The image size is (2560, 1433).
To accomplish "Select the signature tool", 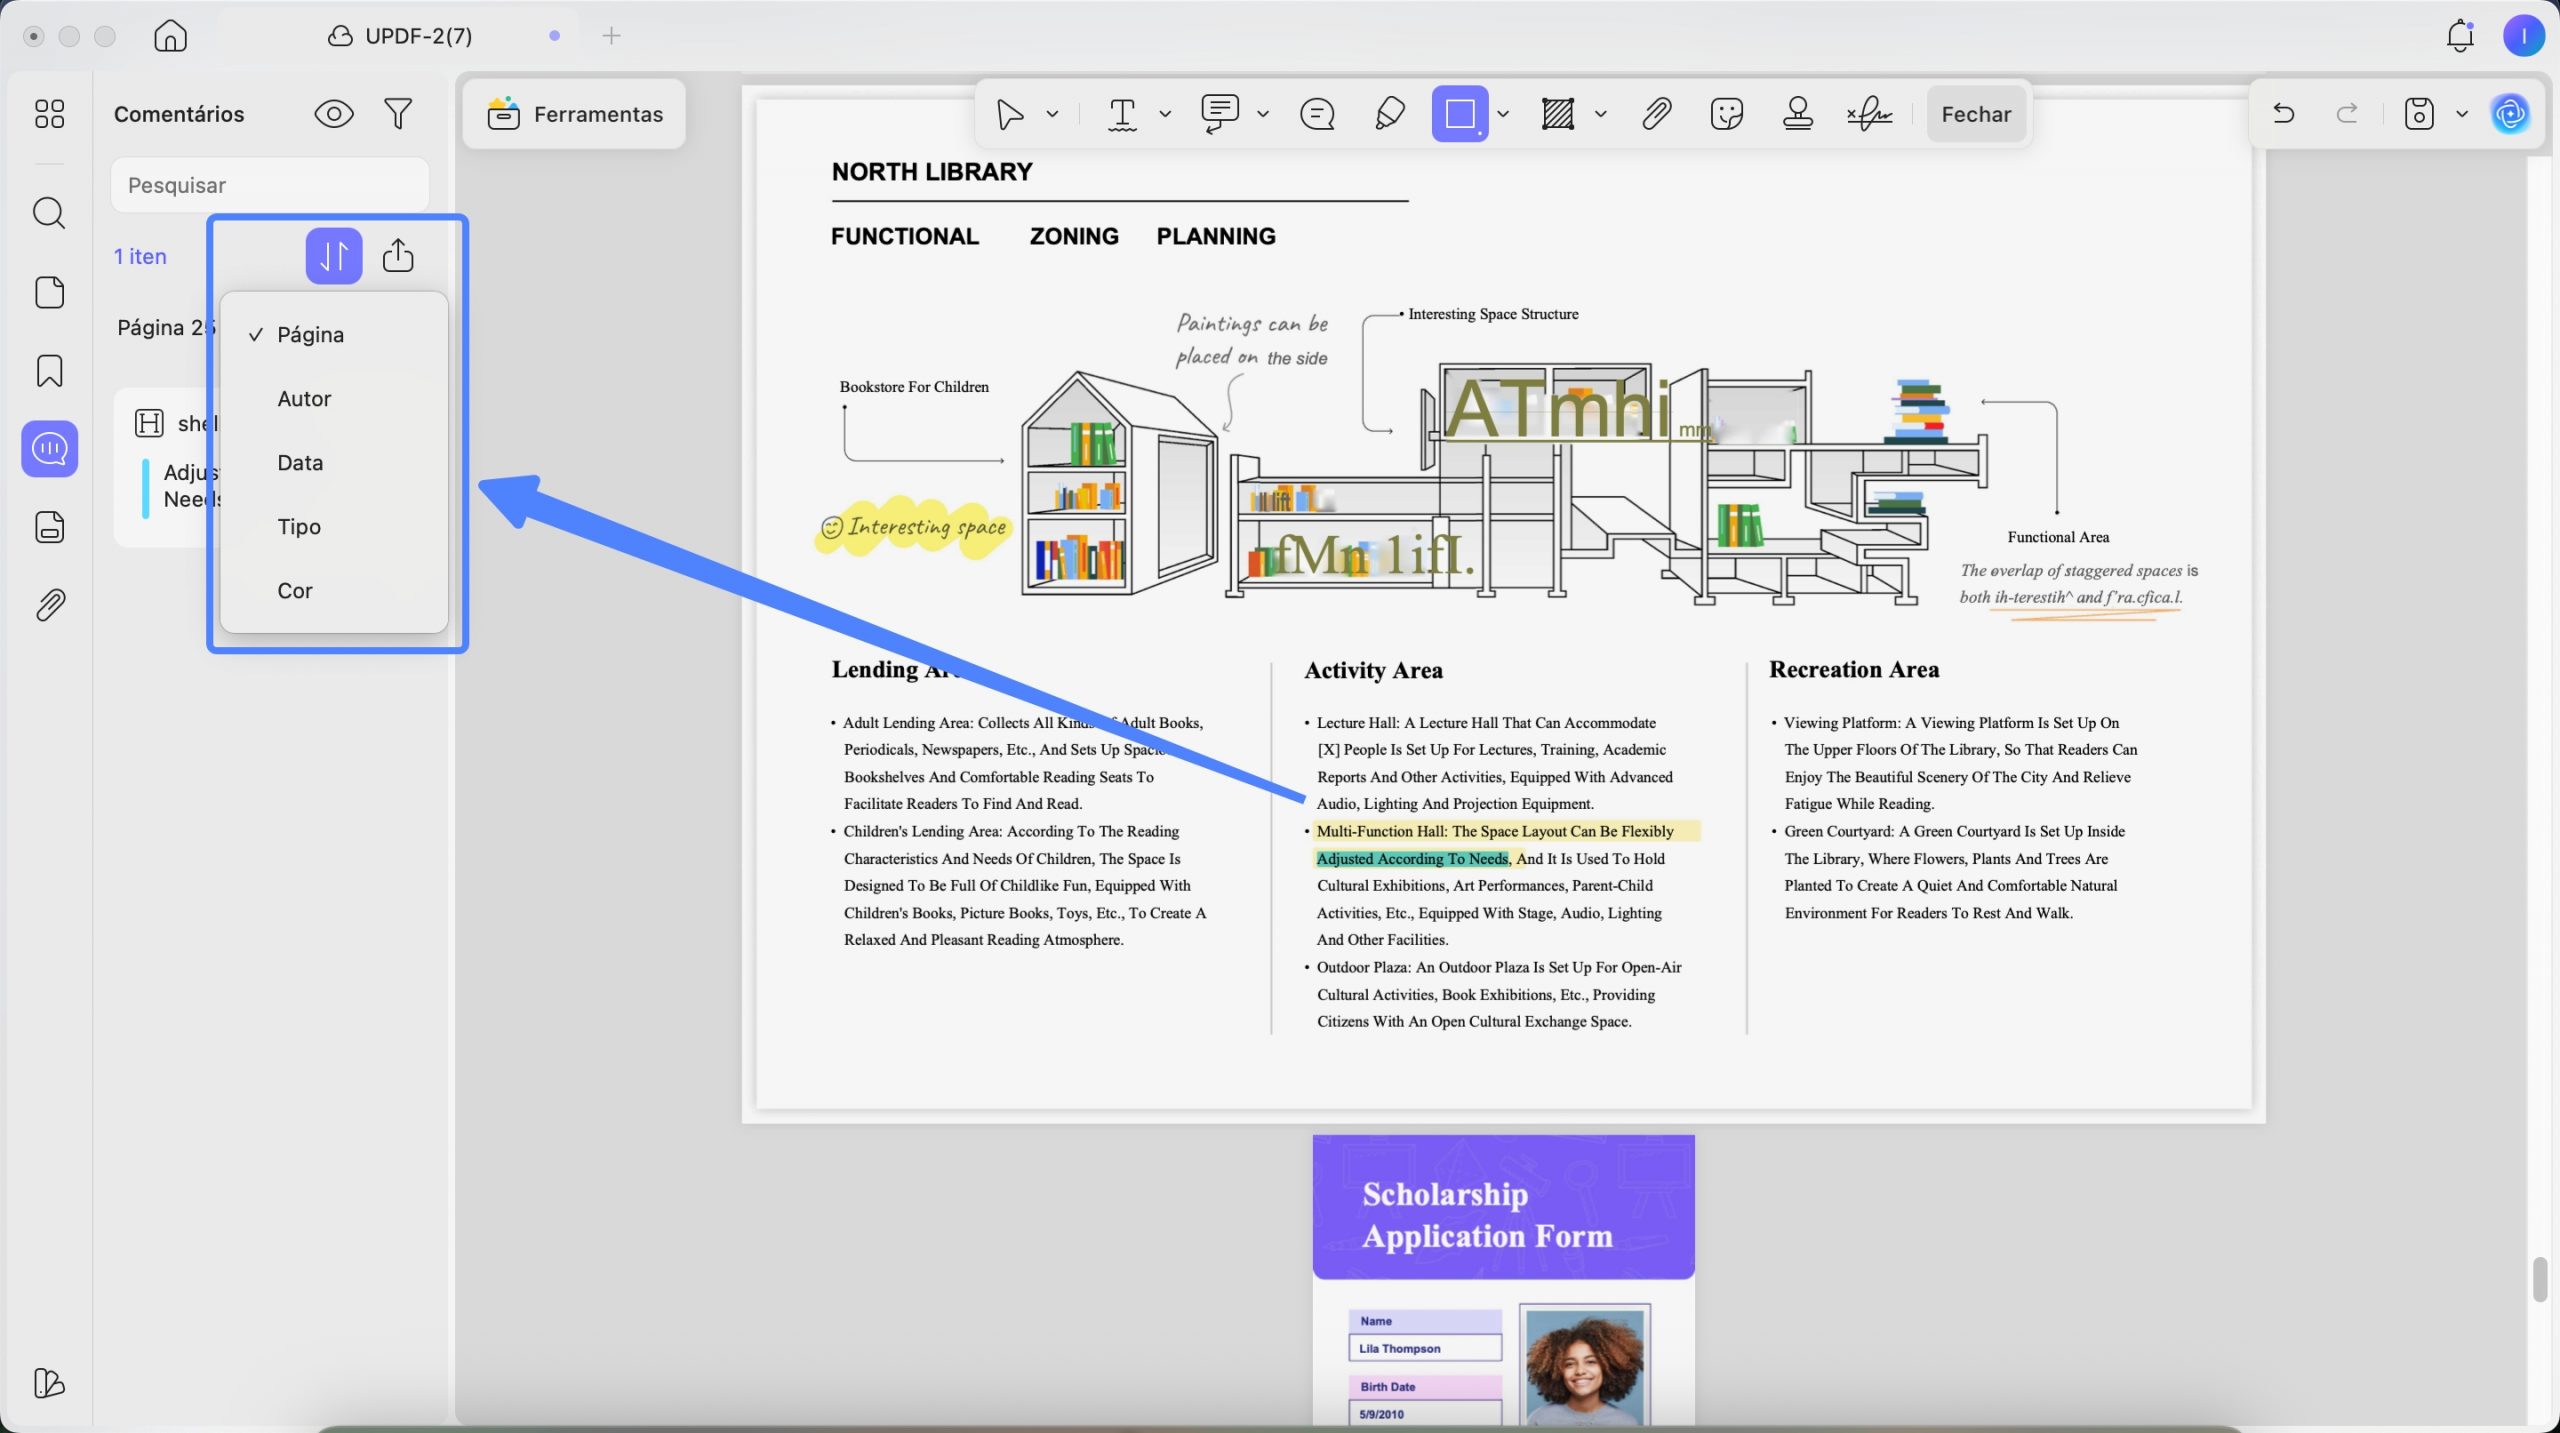I will coord(1869,114).
